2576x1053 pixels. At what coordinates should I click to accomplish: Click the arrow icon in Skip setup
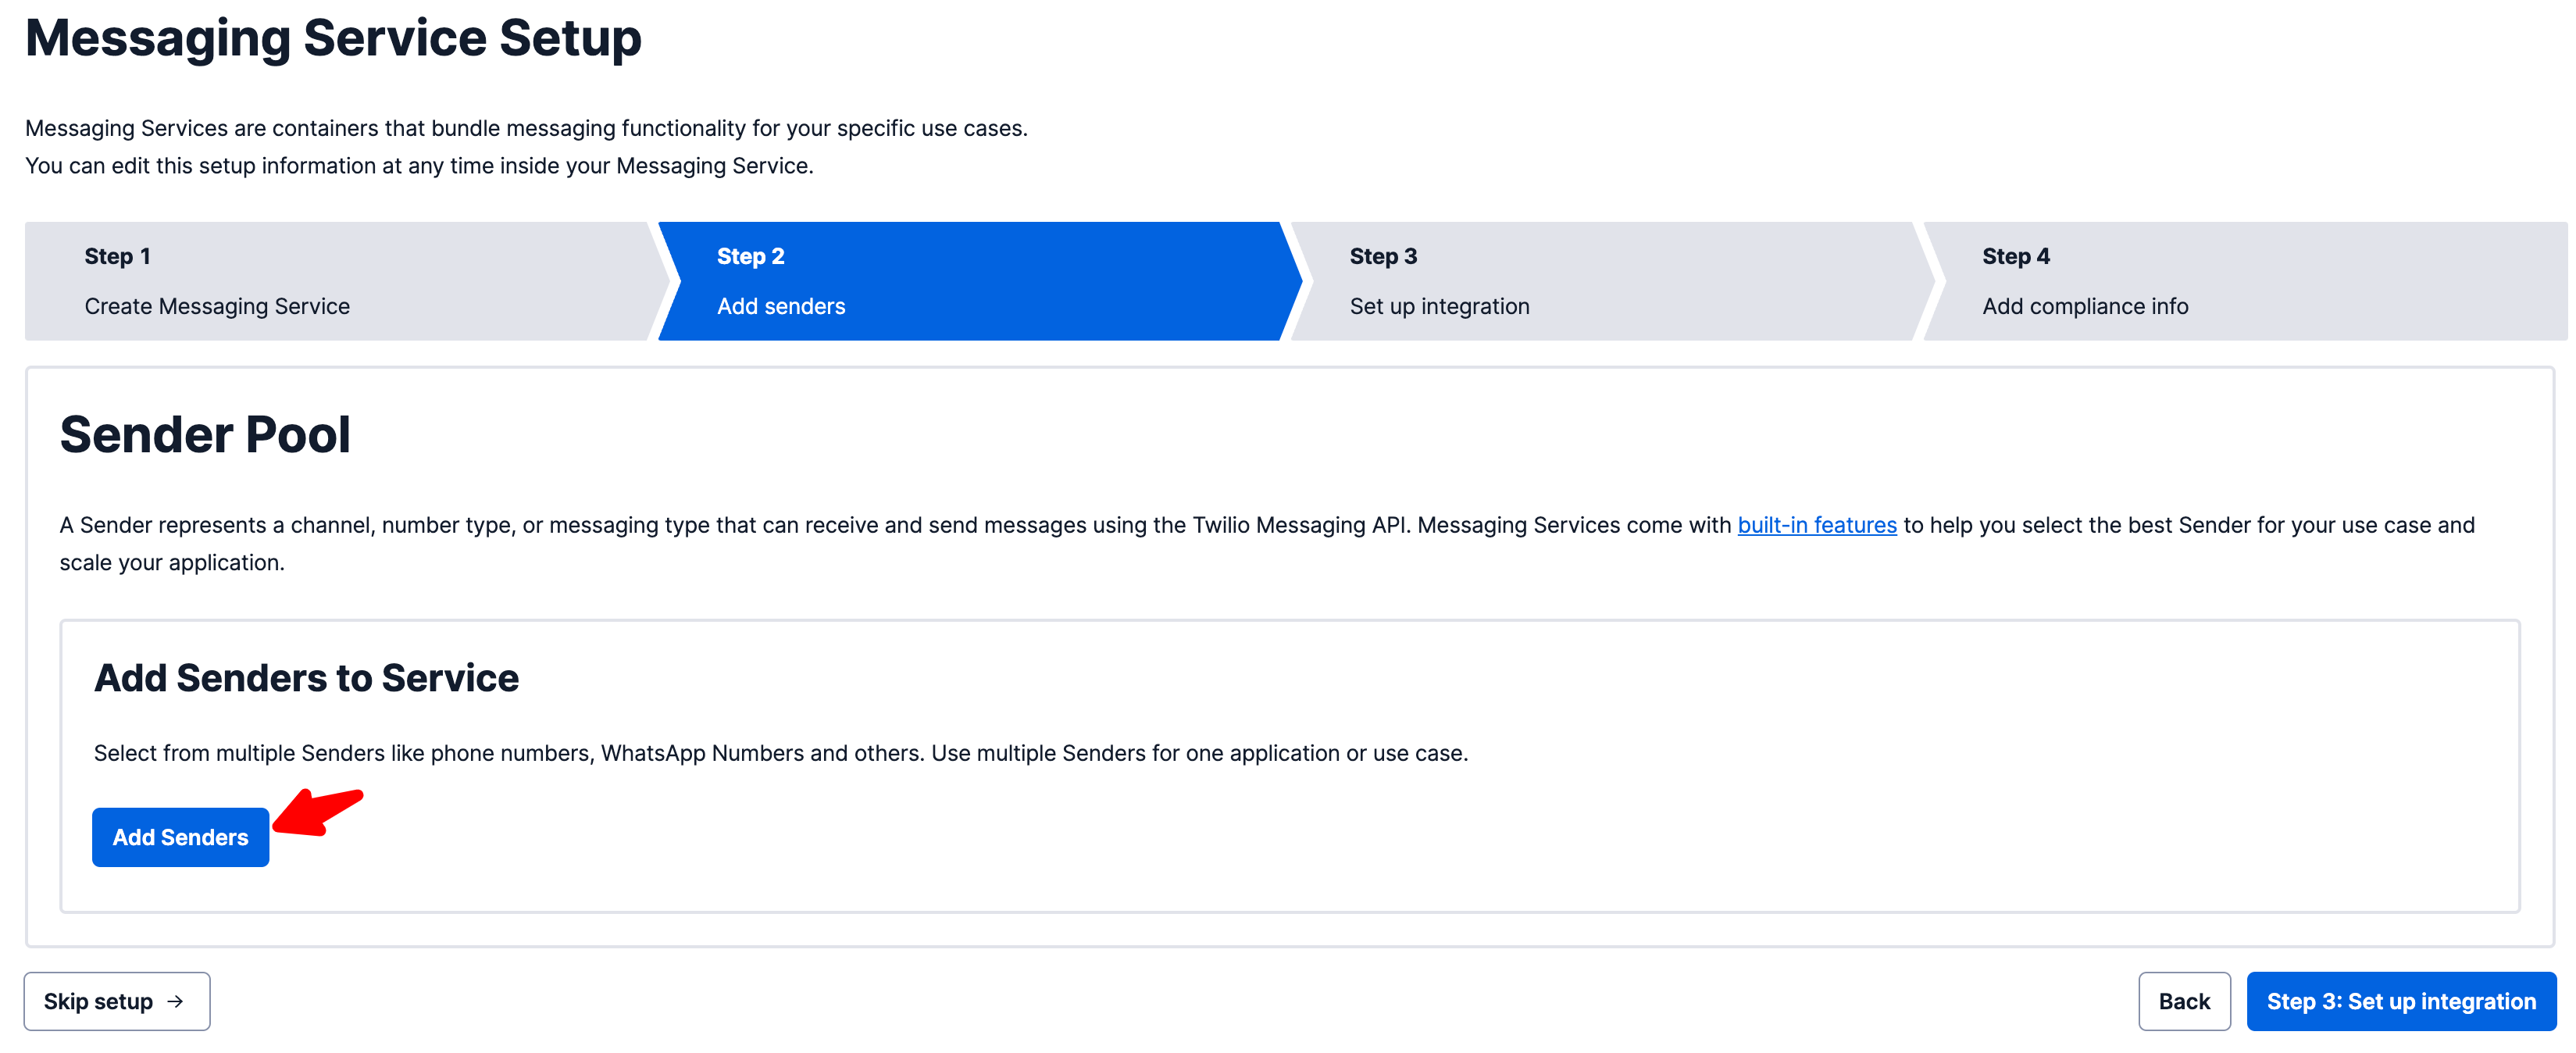tap(175, 1001)
